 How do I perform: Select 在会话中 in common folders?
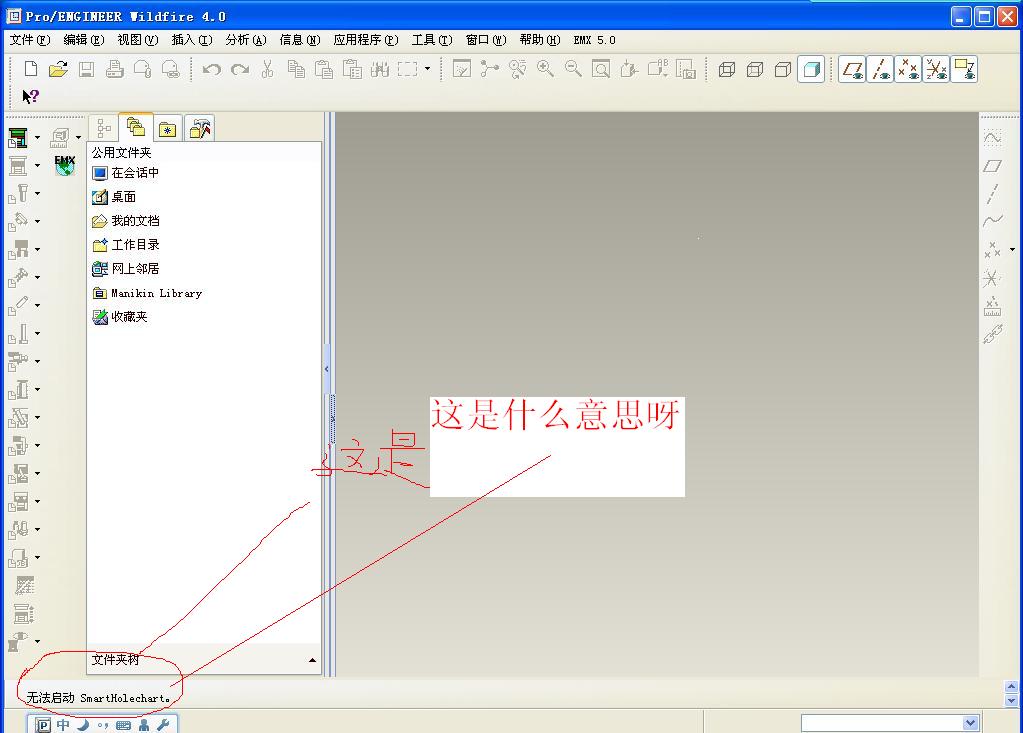[x=125, y=173]
